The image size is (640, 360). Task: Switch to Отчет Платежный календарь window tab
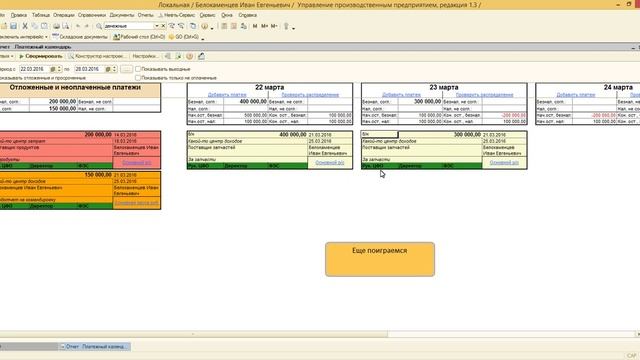tap(95, 347)
